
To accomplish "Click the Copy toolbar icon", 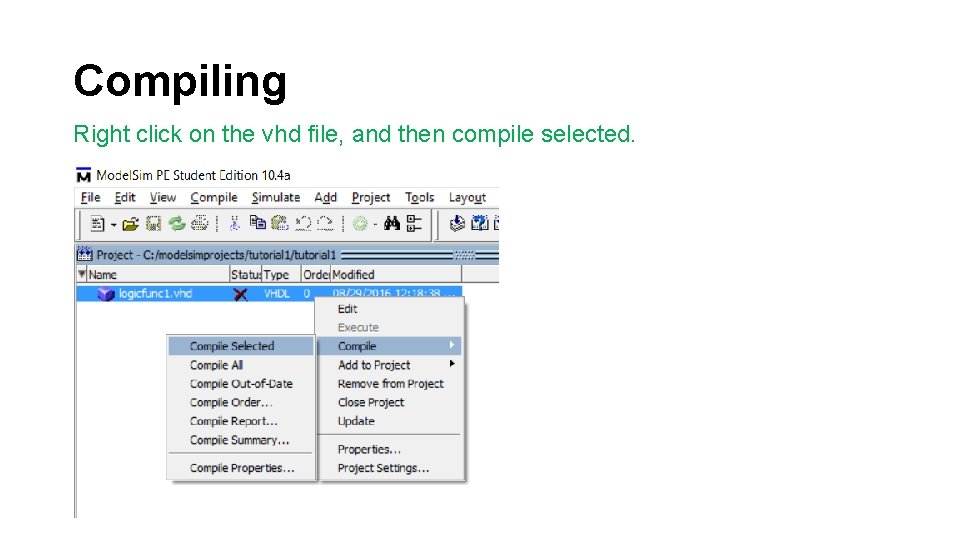I will [x=258, y=223].
